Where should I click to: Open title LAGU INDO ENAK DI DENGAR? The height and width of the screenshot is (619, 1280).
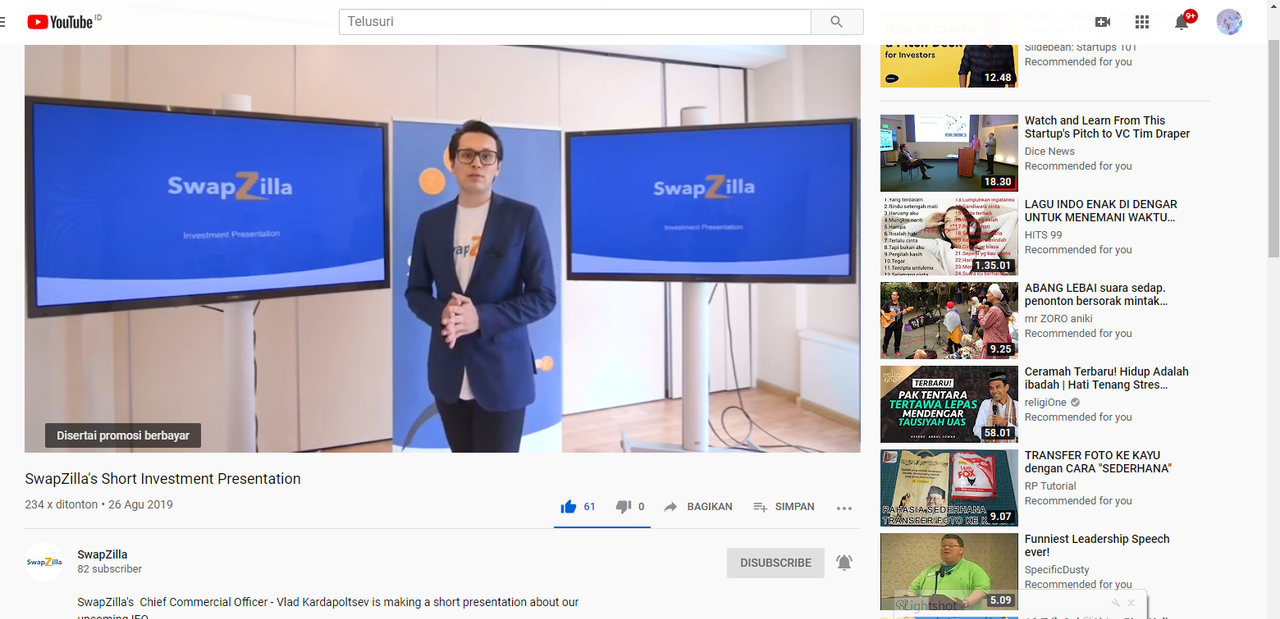[x=1101, y=211]
